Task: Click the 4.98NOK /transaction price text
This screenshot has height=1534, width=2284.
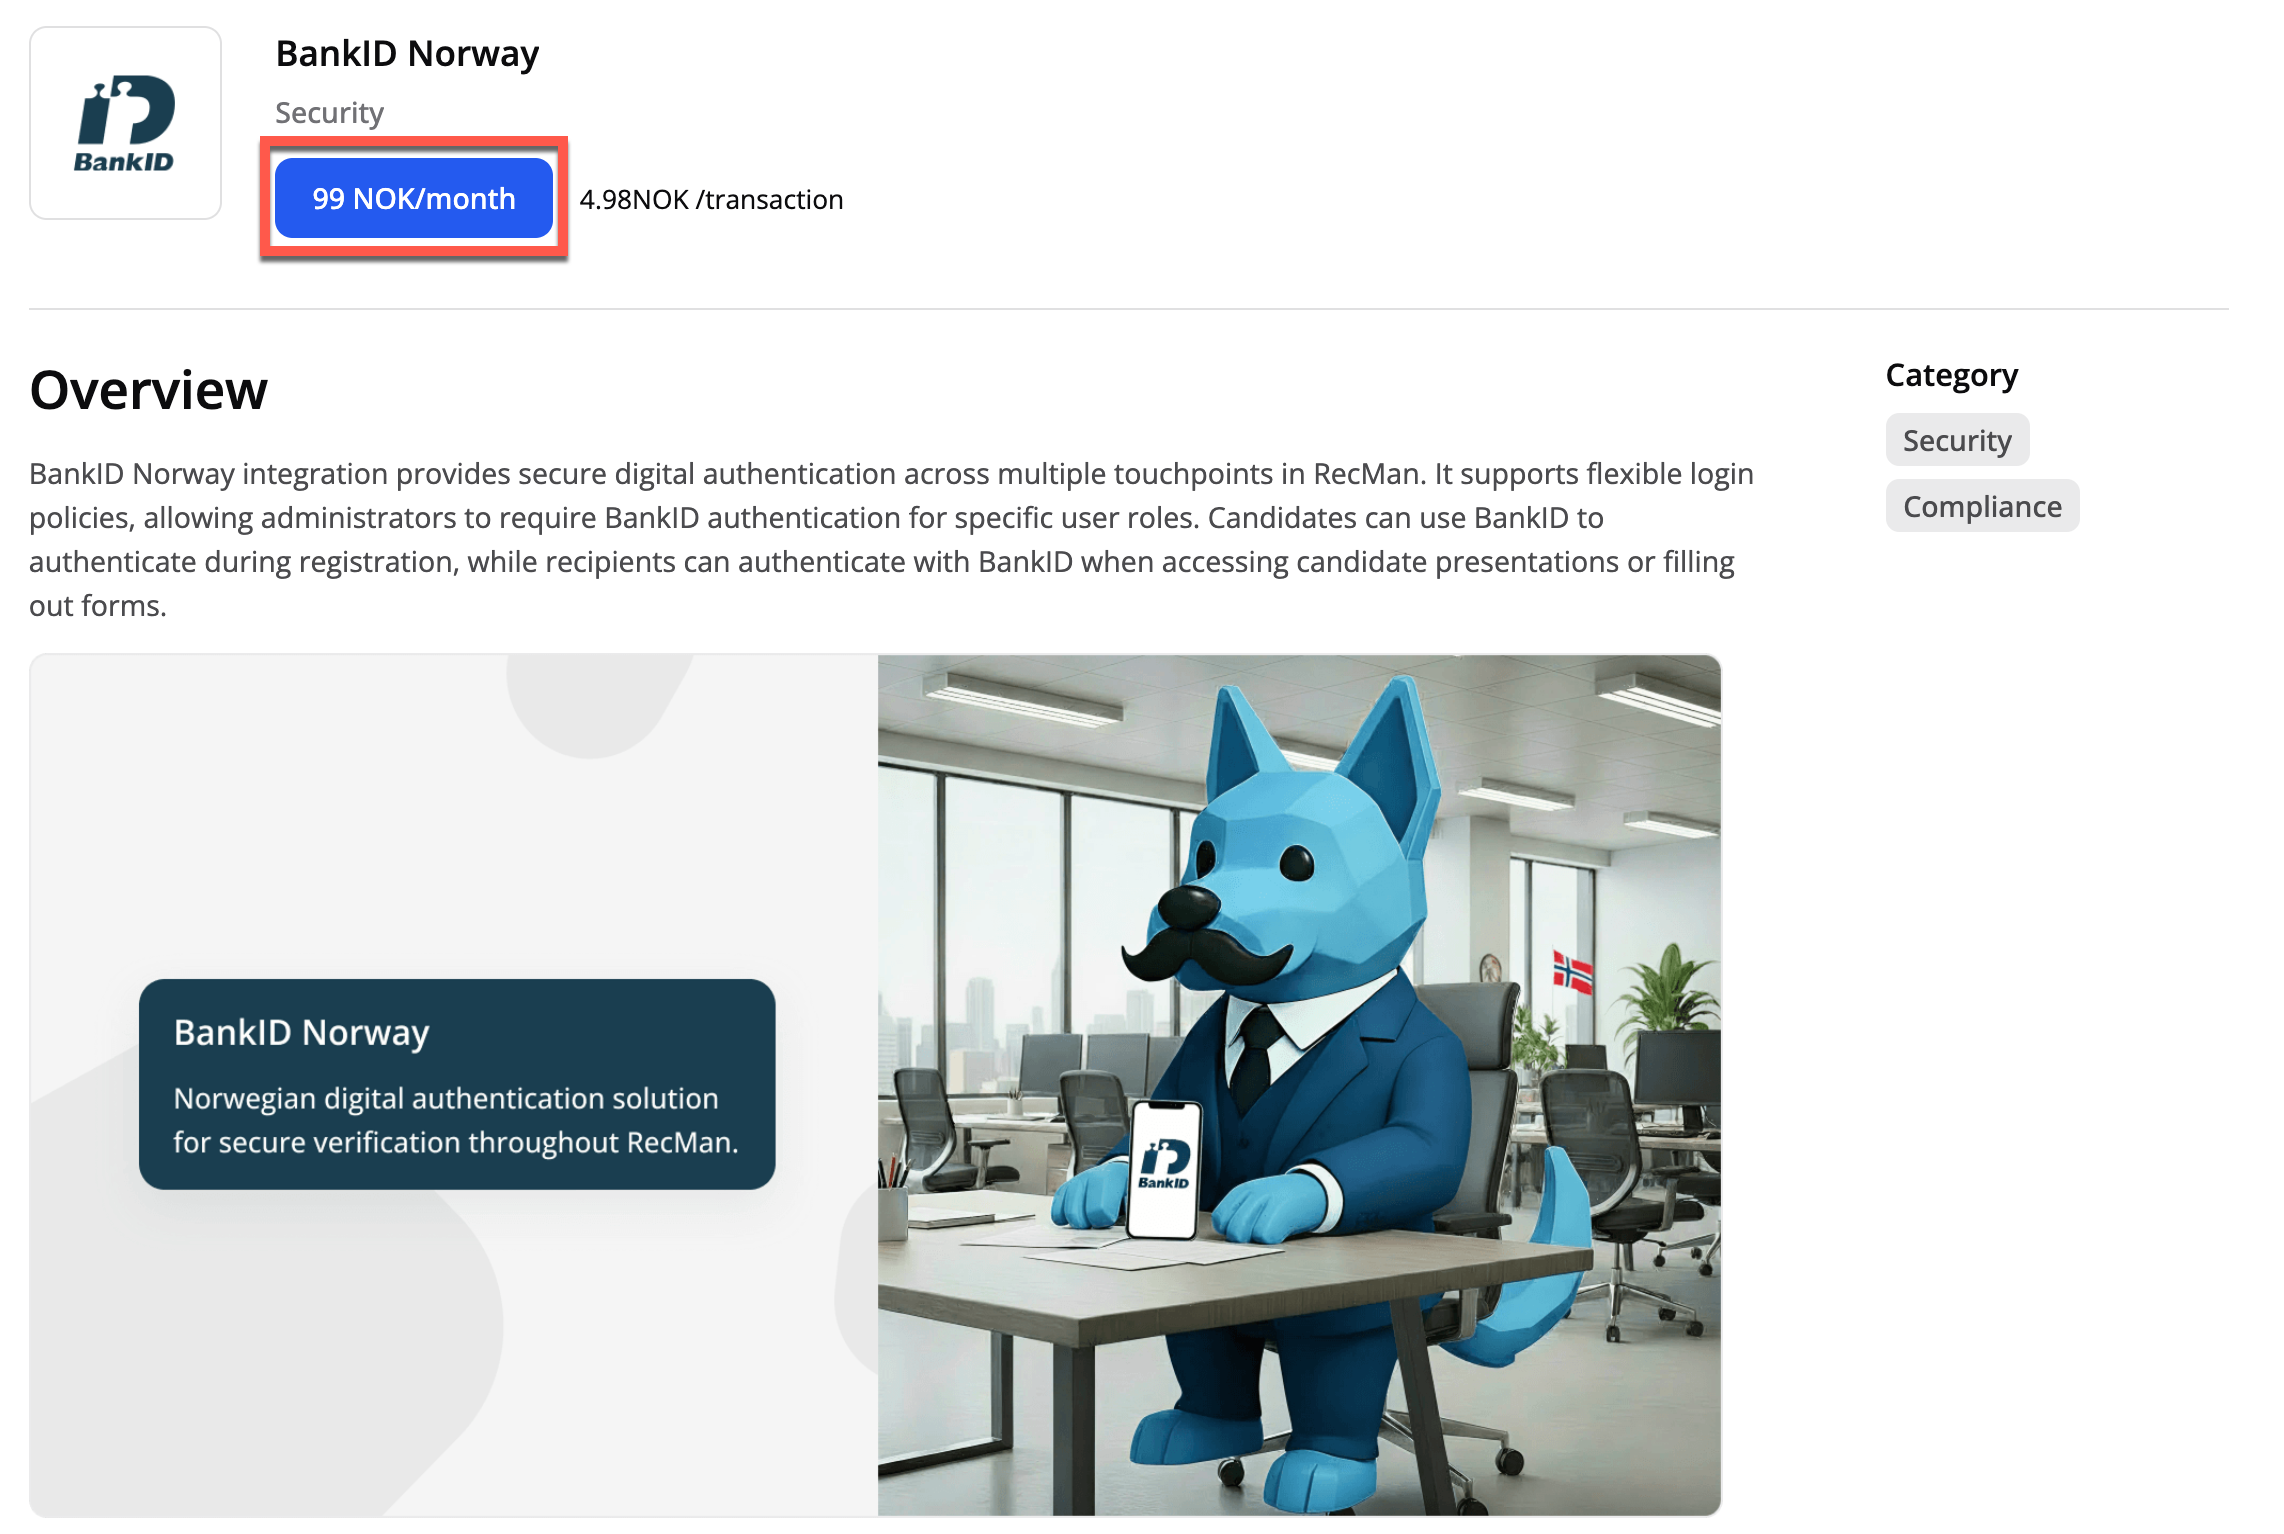Action: coord(711,199)
